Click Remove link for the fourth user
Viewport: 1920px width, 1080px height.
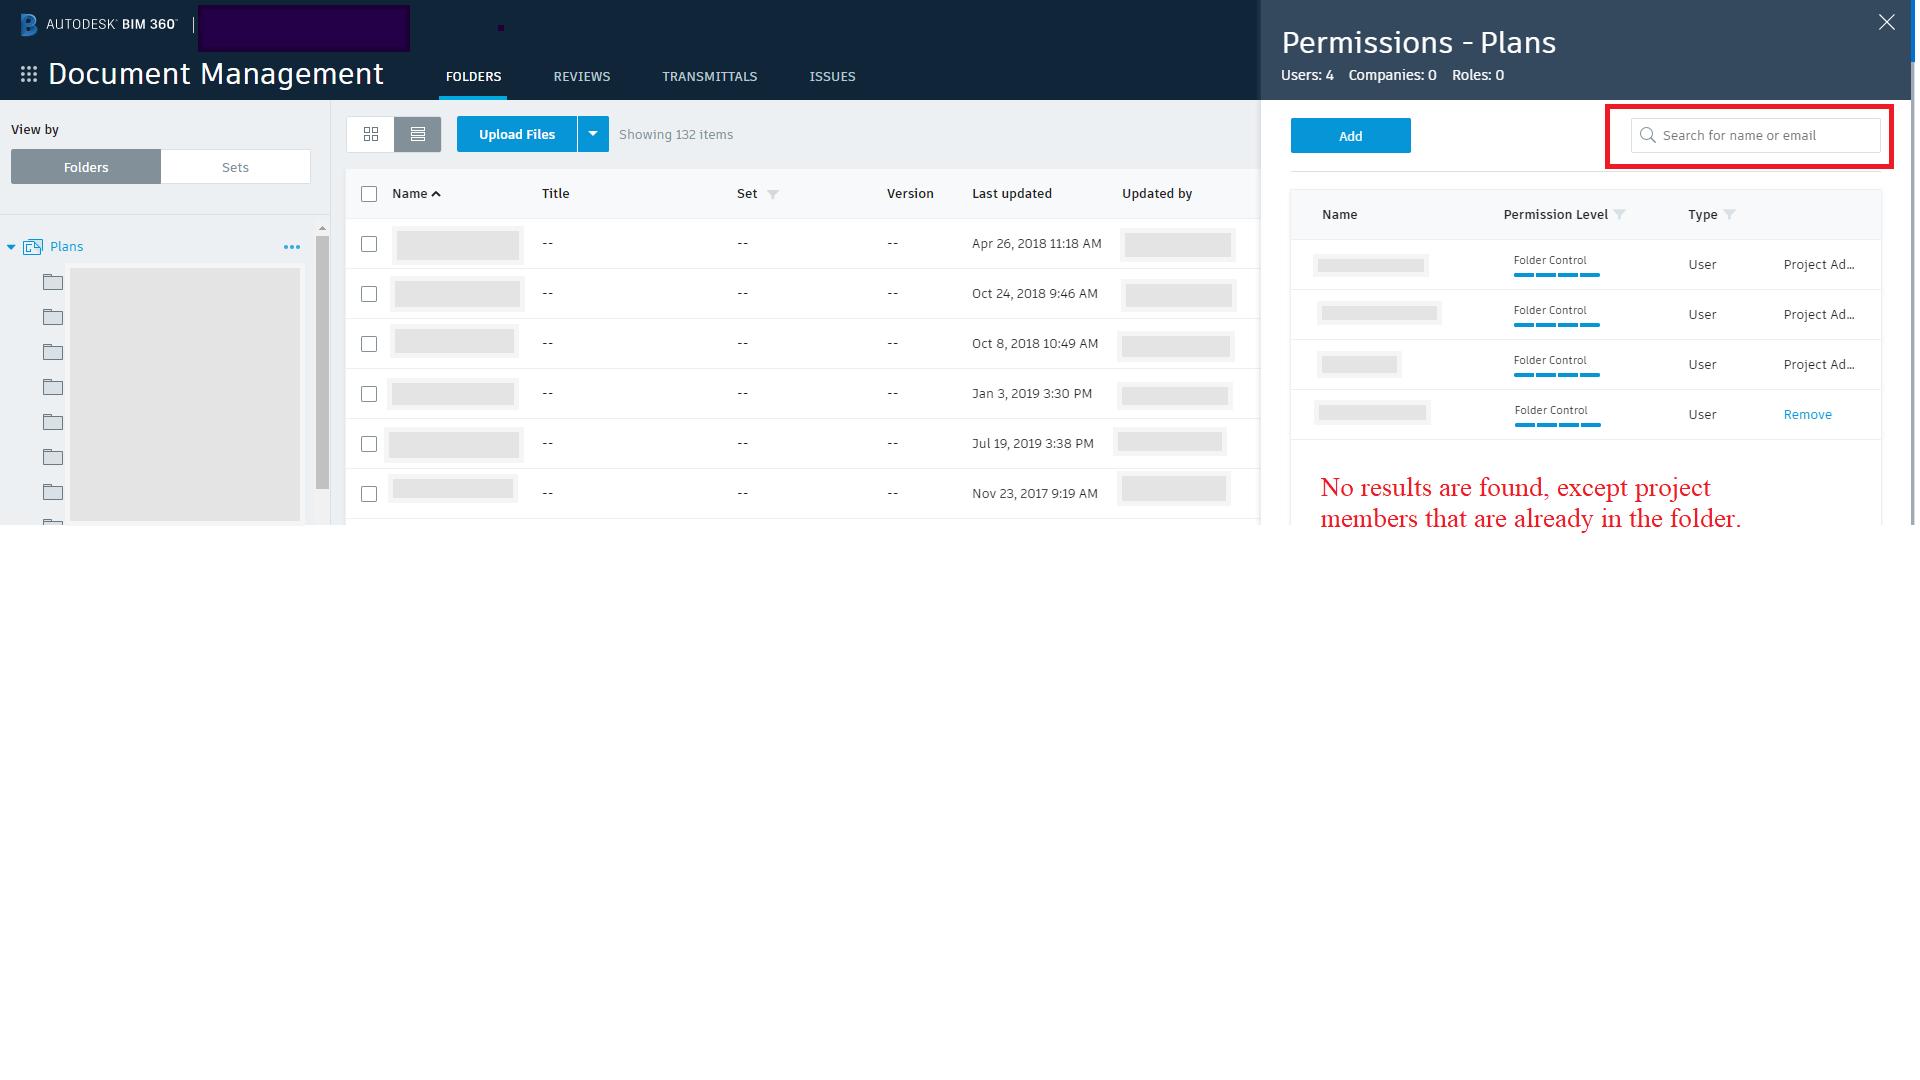[1808, 415]
